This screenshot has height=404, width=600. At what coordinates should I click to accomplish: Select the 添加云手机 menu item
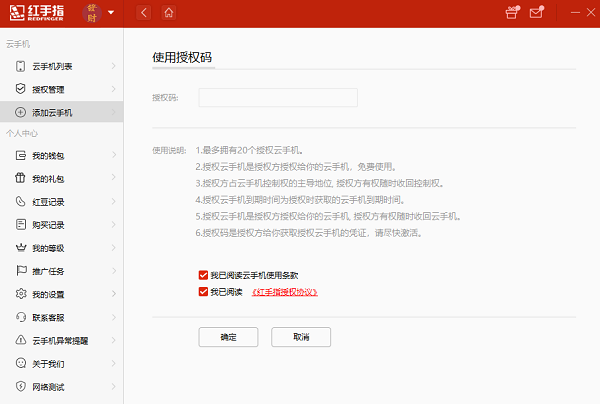62,112
